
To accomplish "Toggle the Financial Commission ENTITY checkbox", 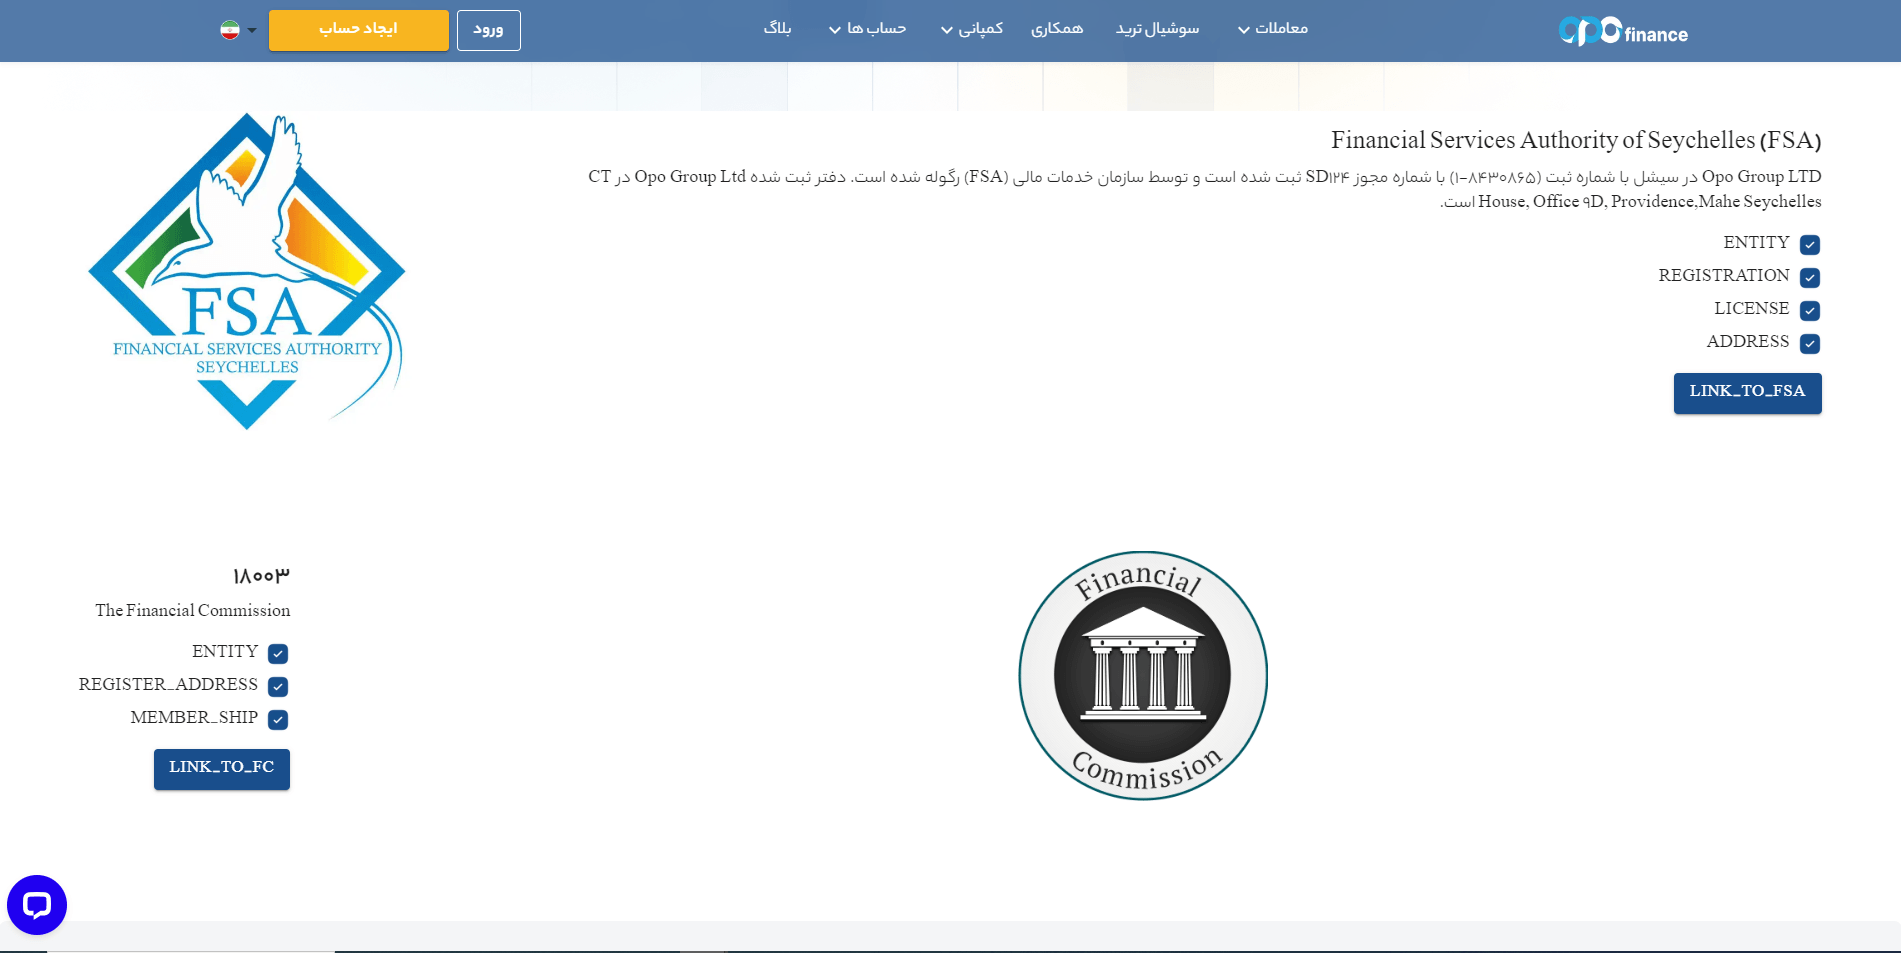I will (278, 653).
